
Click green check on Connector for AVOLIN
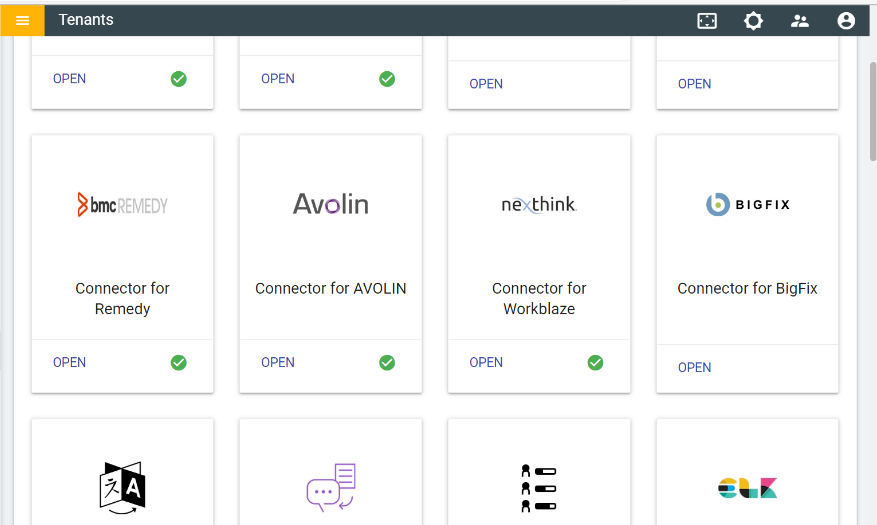pyautogui.click(x=387, y=363)
